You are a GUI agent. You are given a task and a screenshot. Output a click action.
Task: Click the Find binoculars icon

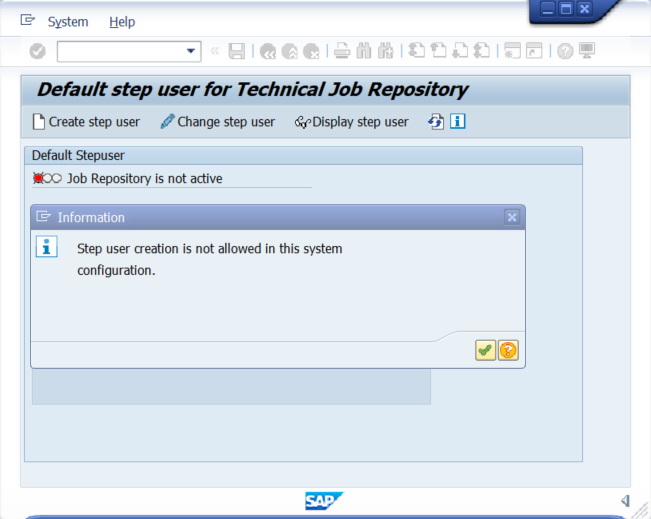[x=364, y=51]
